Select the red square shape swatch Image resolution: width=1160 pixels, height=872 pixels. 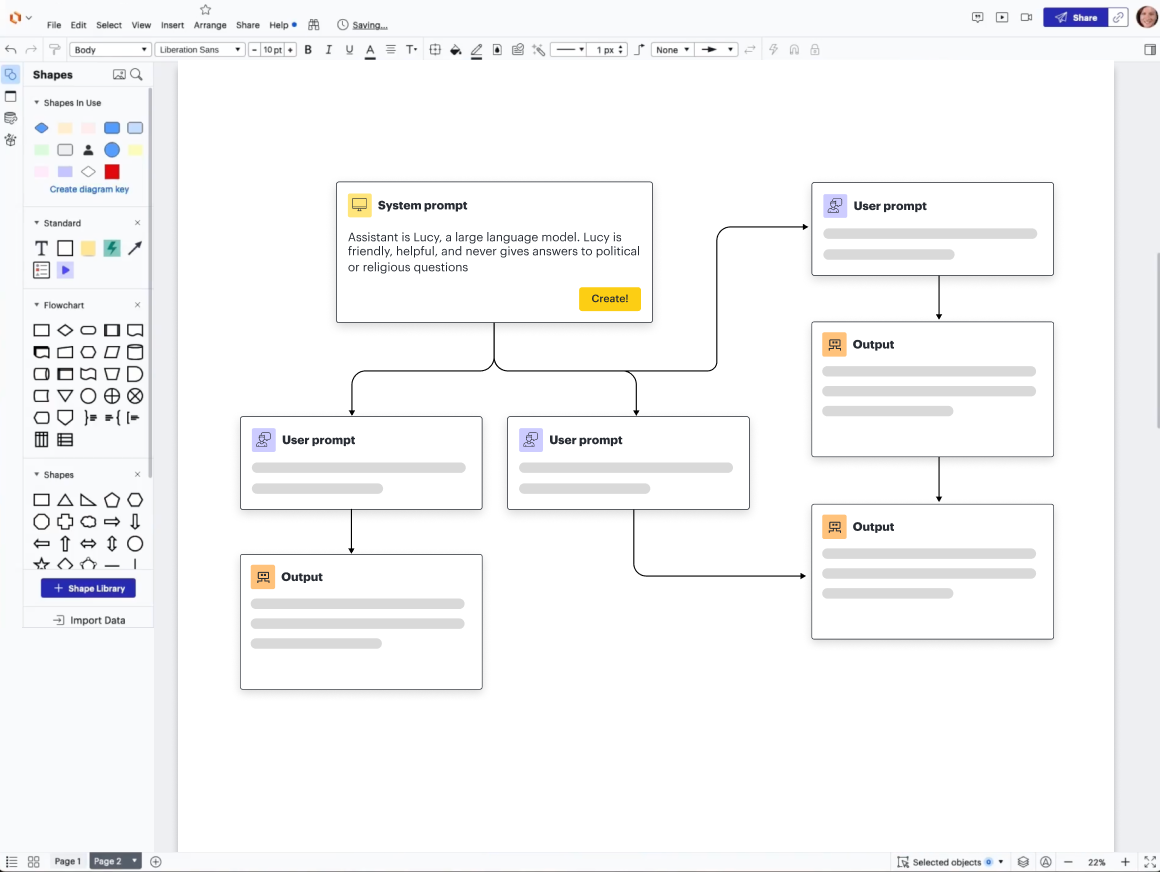112,172
